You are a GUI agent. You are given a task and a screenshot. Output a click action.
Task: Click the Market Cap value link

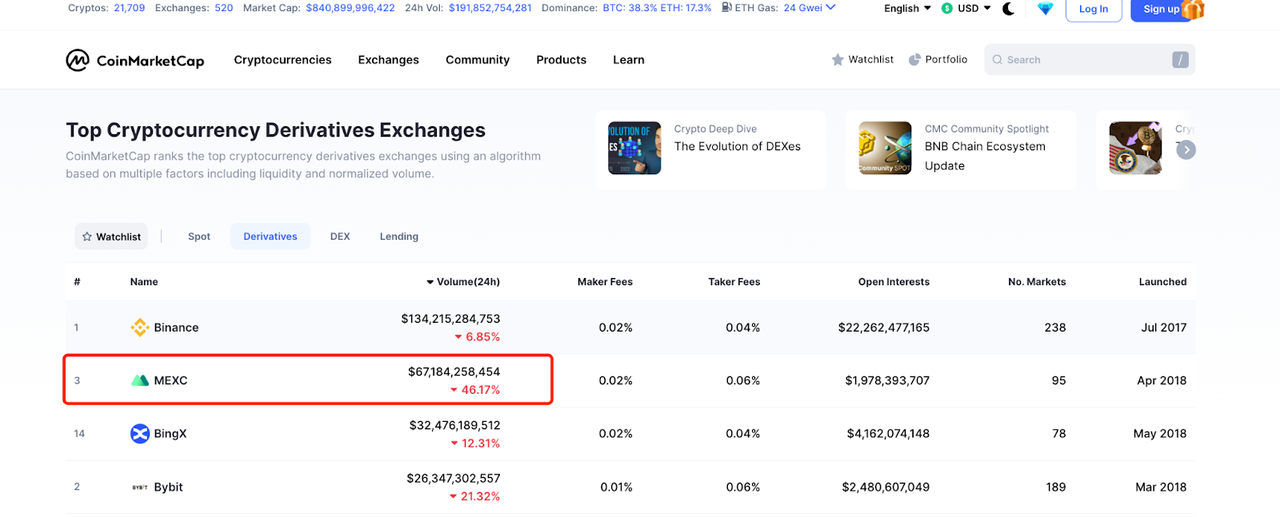(350, 8)
